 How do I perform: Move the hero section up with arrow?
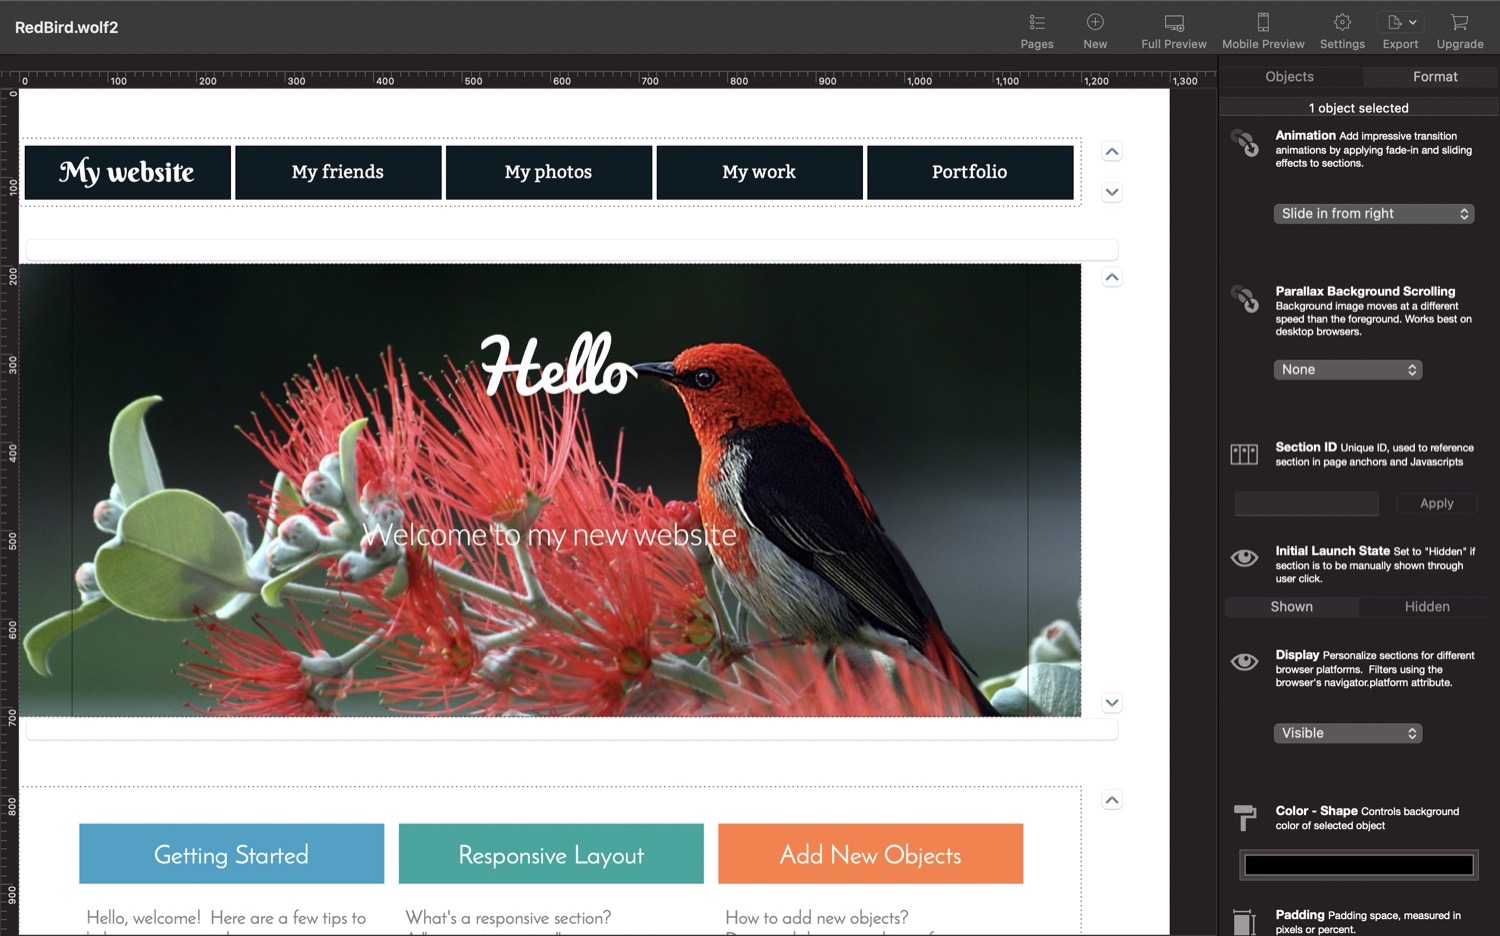point(1112,278)
